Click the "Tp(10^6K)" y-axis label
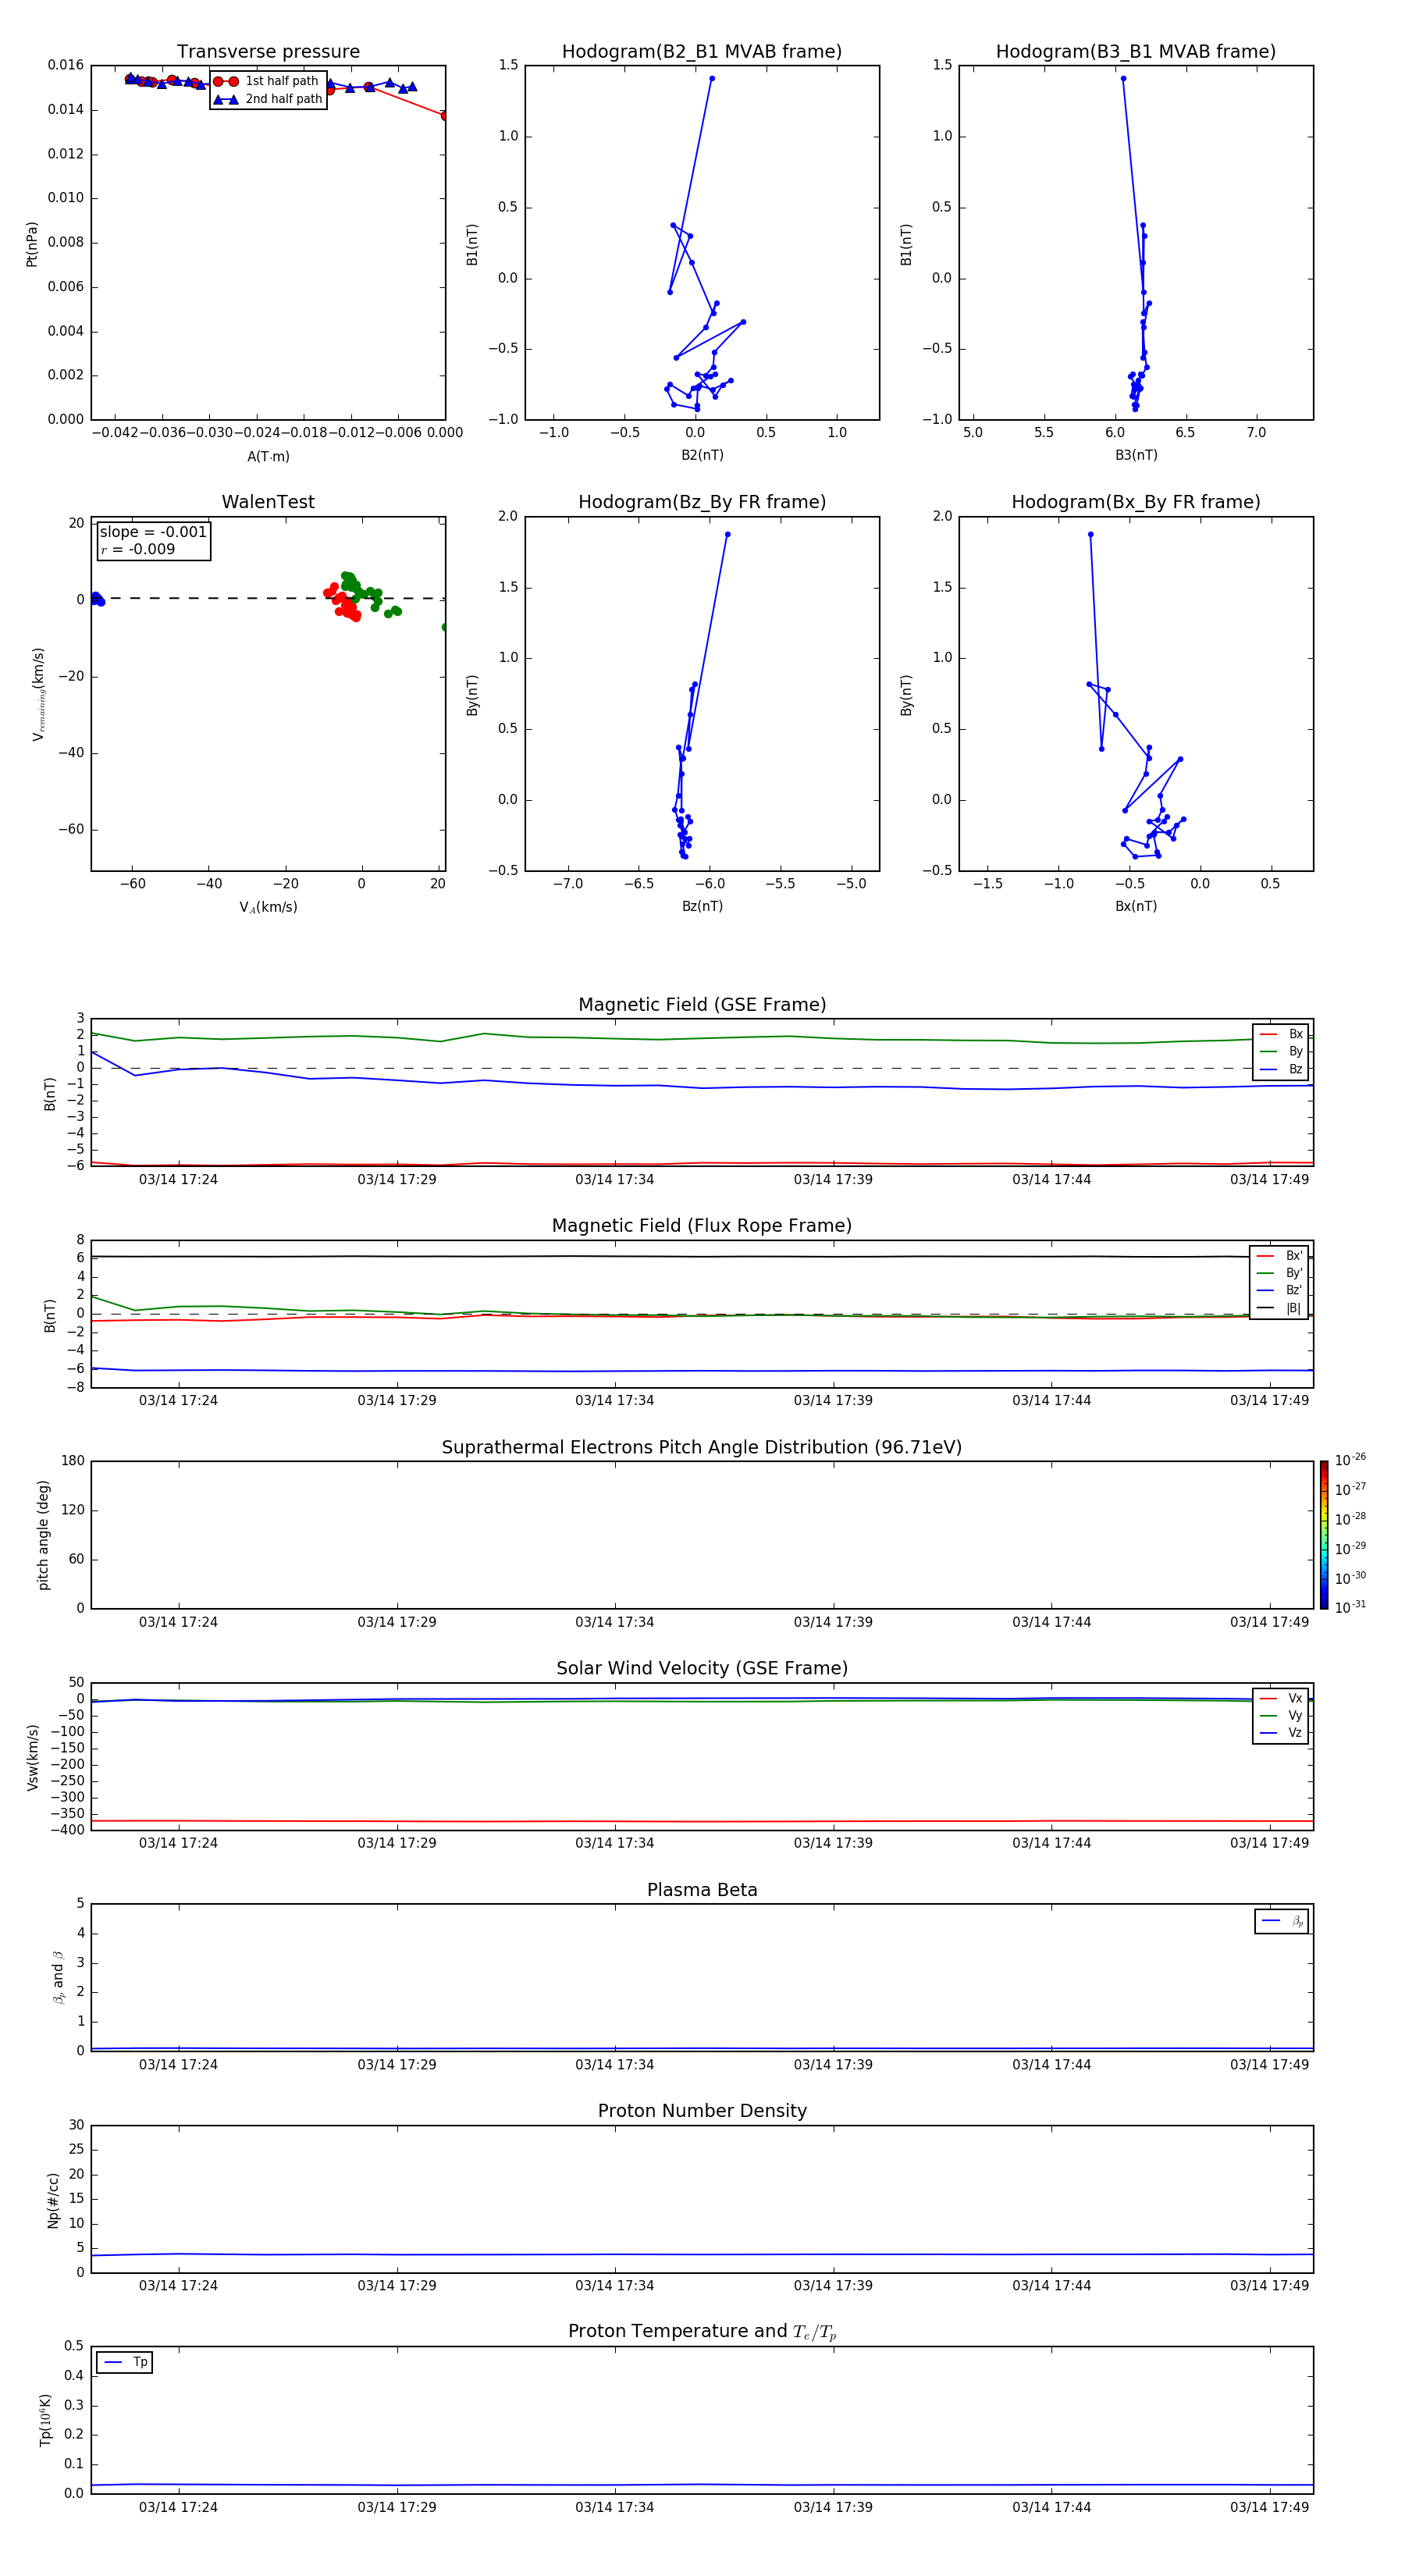This screenshot has width=1405, height=2576. [x=45, y=2420]
